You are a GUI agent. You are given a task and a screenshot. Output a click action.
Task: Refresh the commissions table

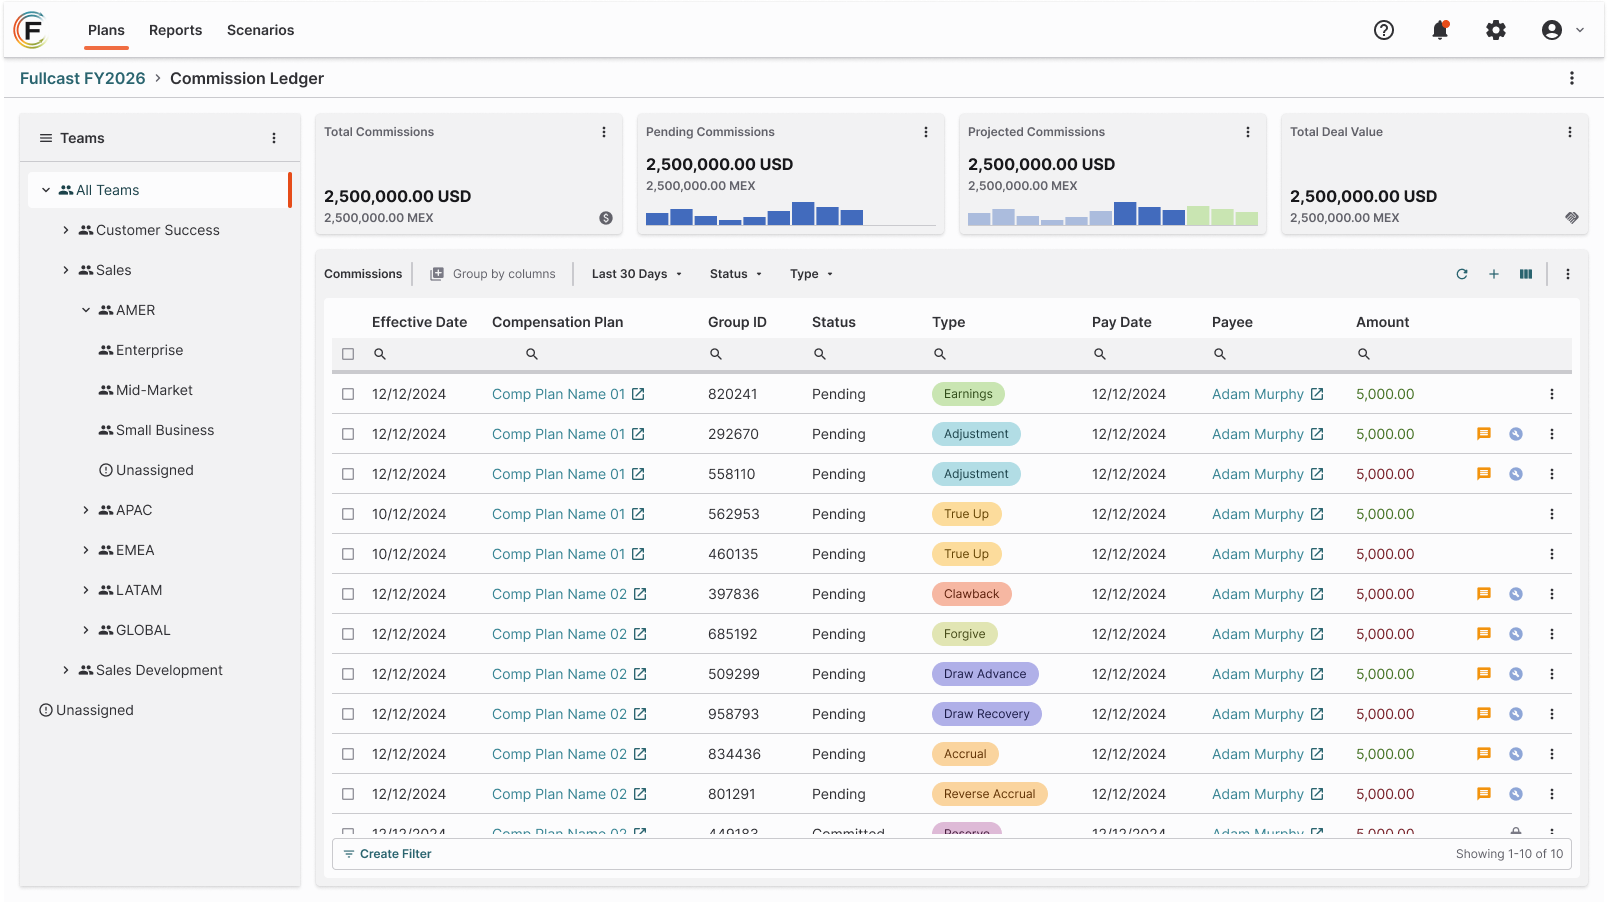click(1462, 274)
